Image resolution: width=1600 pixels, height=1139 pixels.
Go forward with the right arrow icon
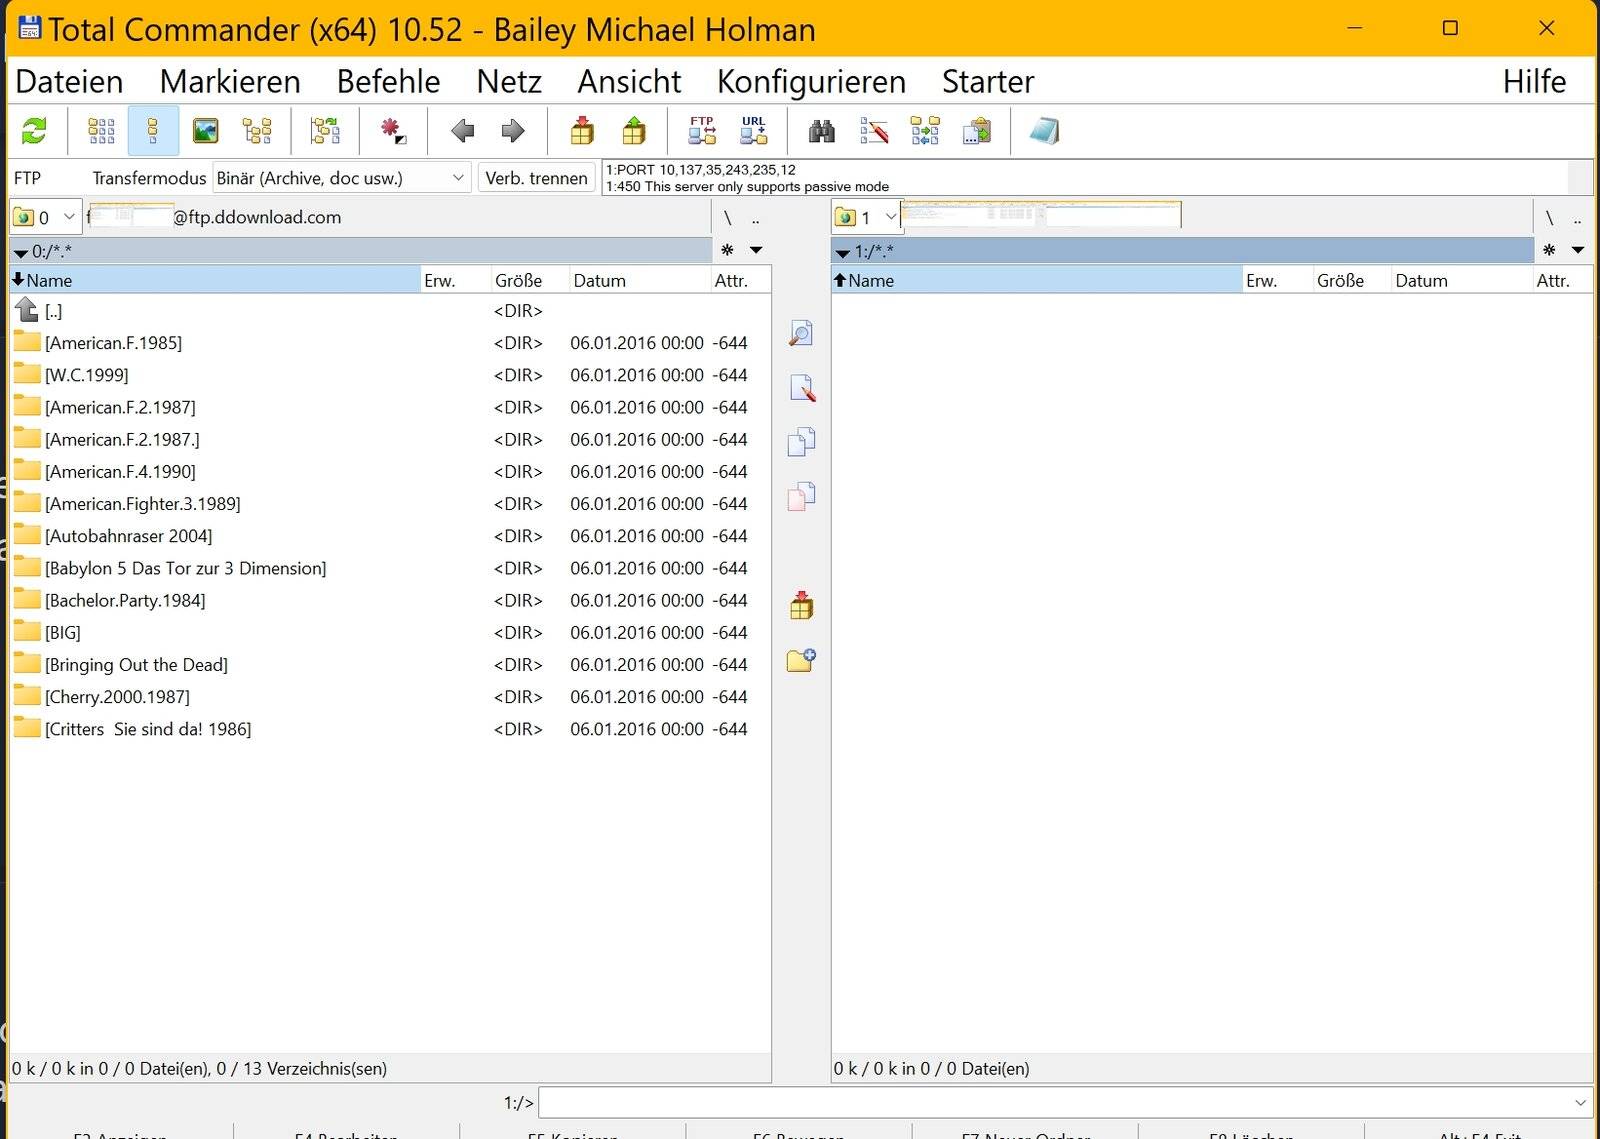coord(513,131)
